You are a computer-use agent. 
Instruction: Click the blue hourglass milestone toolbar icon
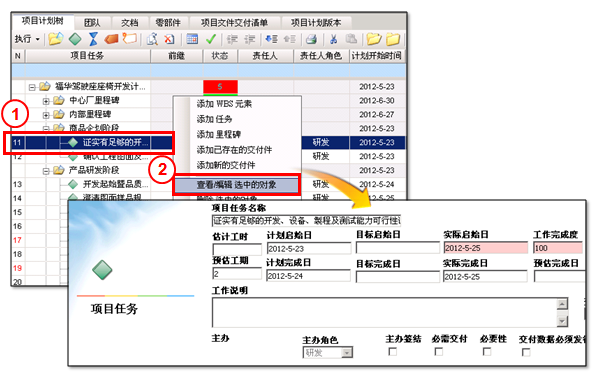click(x=93, y=38)
